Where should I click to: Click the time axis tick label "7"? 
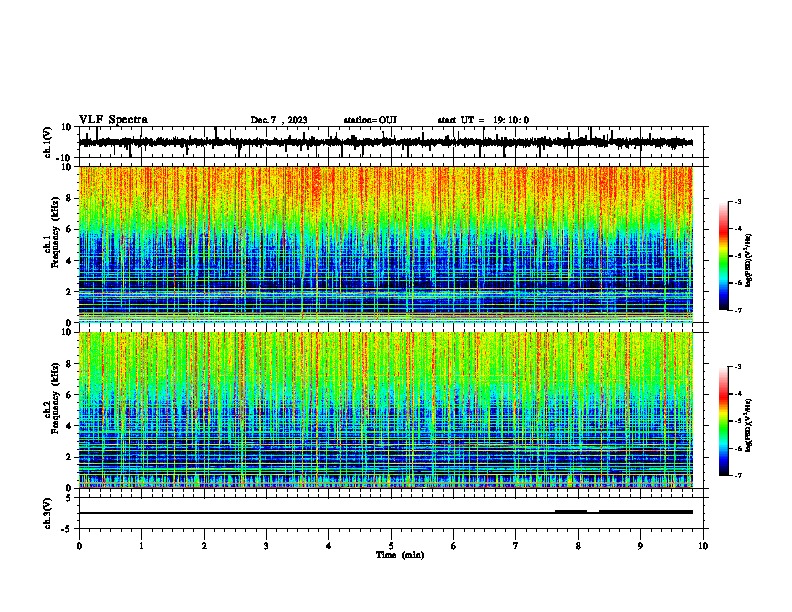[x=516, y=546]
